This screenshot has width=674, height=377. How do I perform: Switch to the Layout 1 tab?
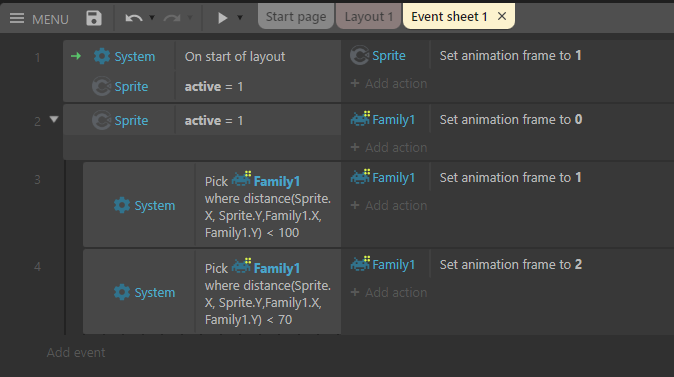pos(368,16)
